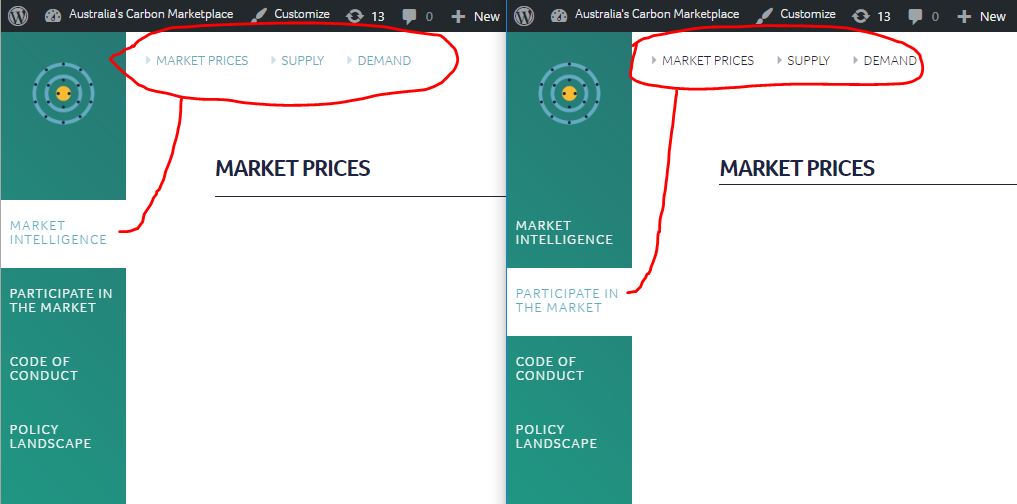Open highlighted Participate in the Market in the right sidebar
Screen dimensions: 1017x504
coord(567,300)
